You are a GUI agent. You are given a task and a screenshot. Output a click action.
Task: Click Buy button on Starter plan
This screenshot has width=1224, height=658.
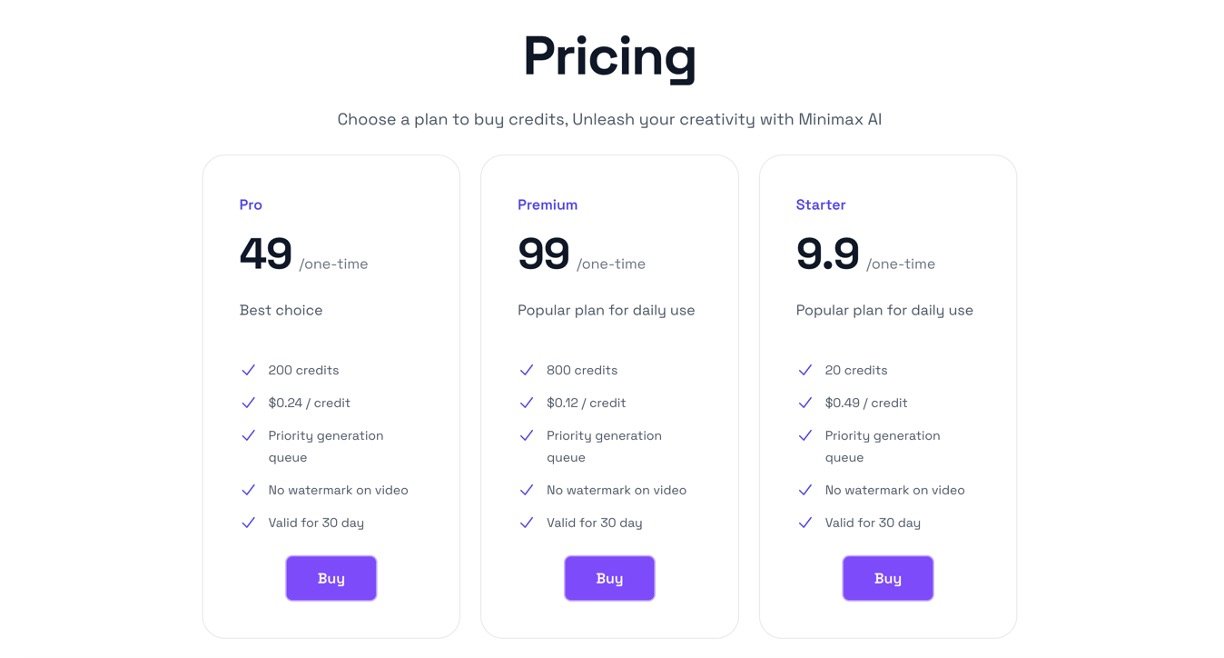[x=887, y=578]
